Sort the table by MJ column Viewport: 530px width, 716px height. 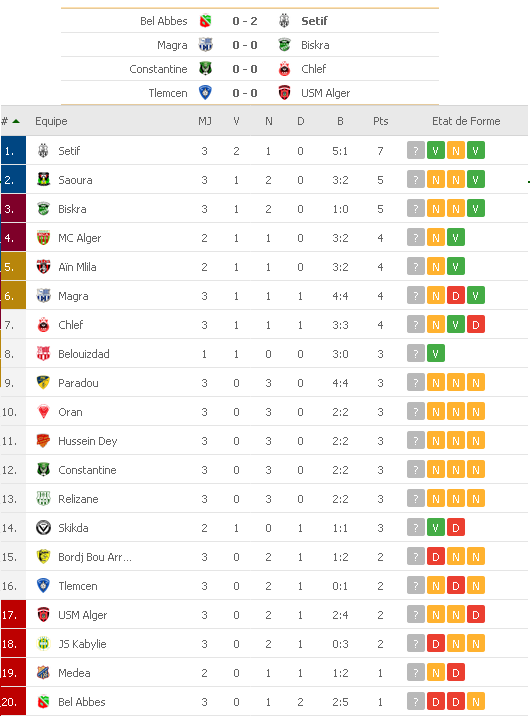205,121
